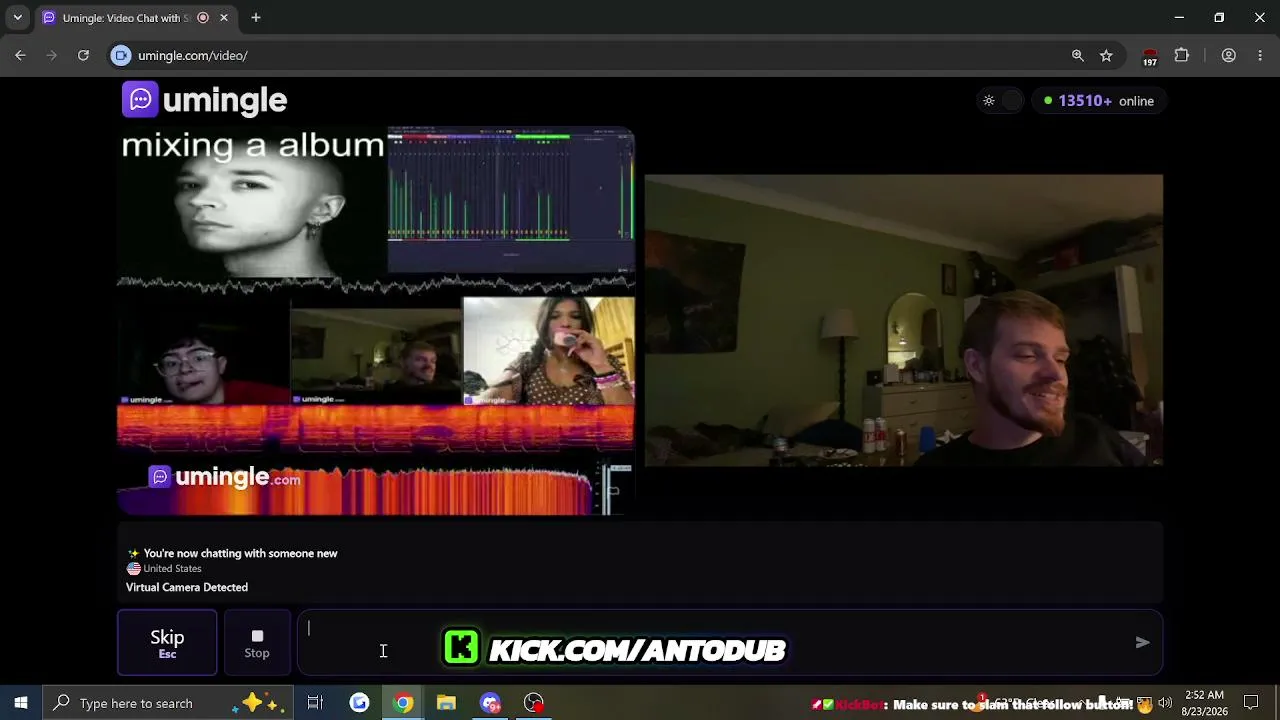The height and width of the screenshot is (720, 1280).
Task: Open Google Chrome from the taskbar
Action: tap(403, 703)
